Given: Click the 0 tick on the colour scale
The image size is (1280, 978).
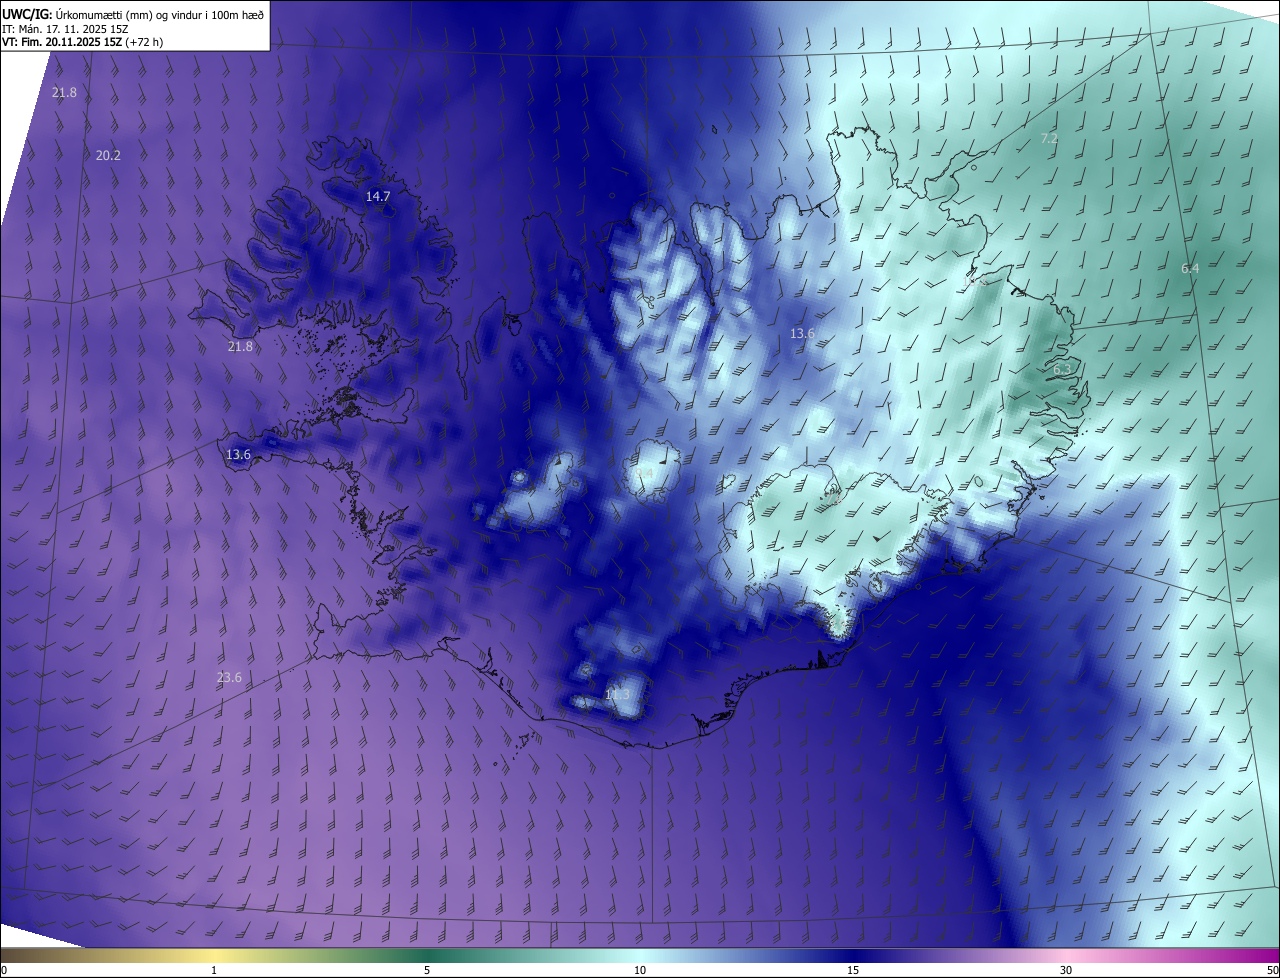Looking at the screenshot, I should tap(4, 970).
